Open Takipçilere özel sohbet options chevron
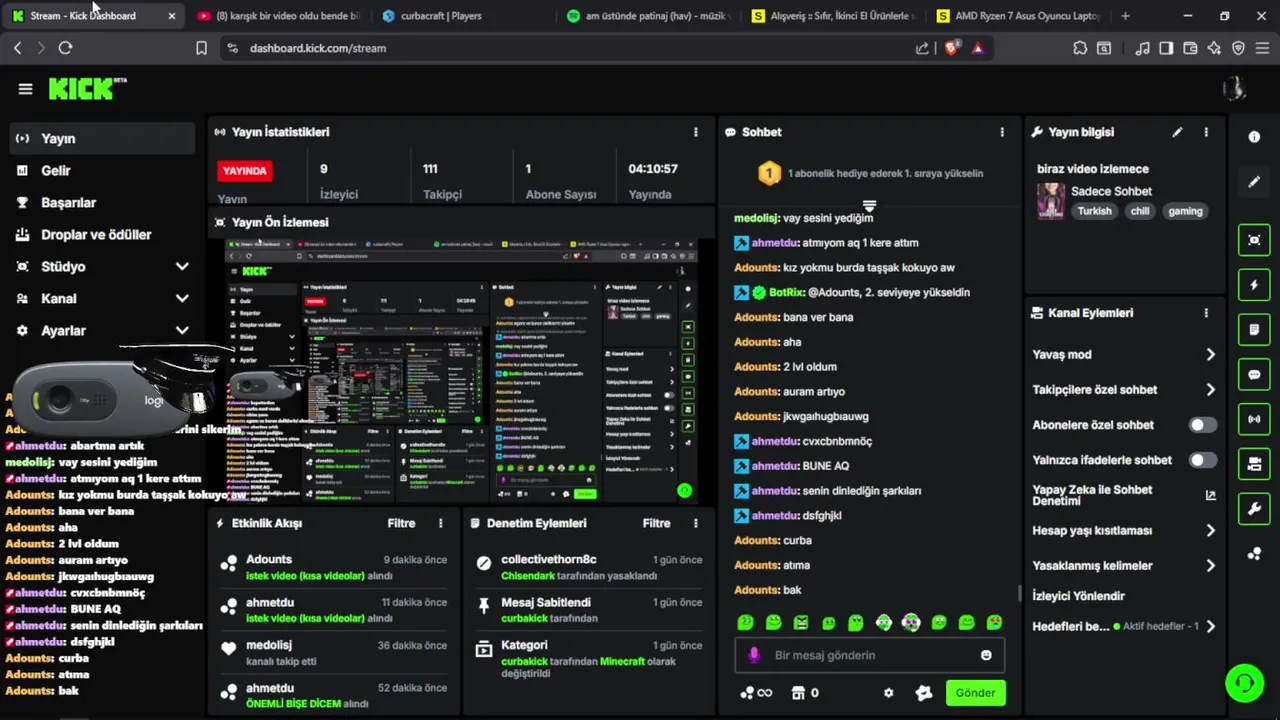This screenshot has height=720, width=1280. click(1210, 390)
